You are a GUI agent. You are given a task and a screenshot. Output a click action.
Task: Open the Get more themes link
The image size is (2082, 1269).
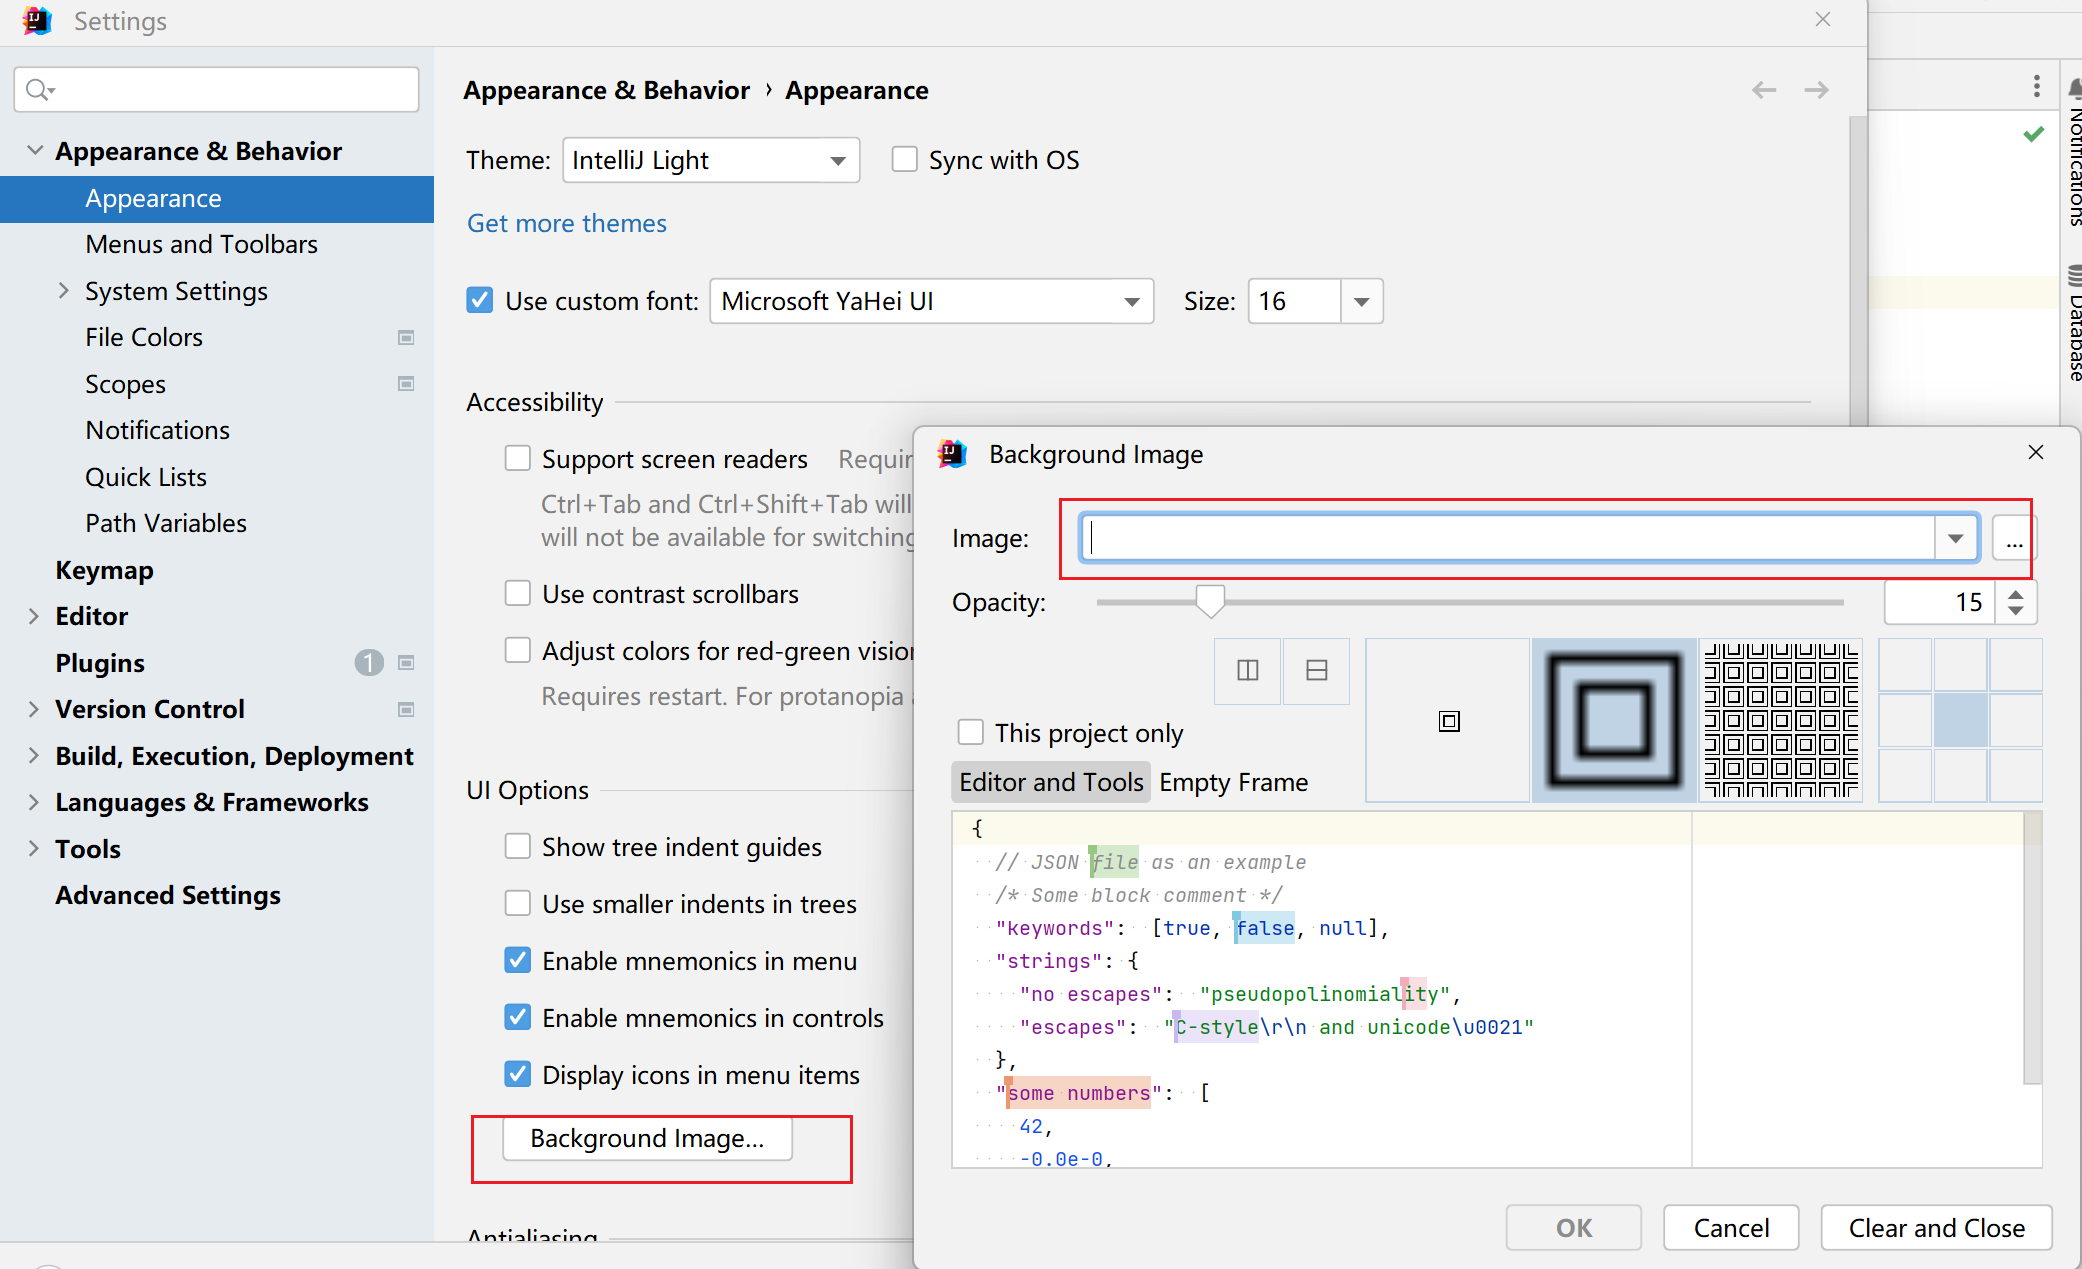pos(566,223)
